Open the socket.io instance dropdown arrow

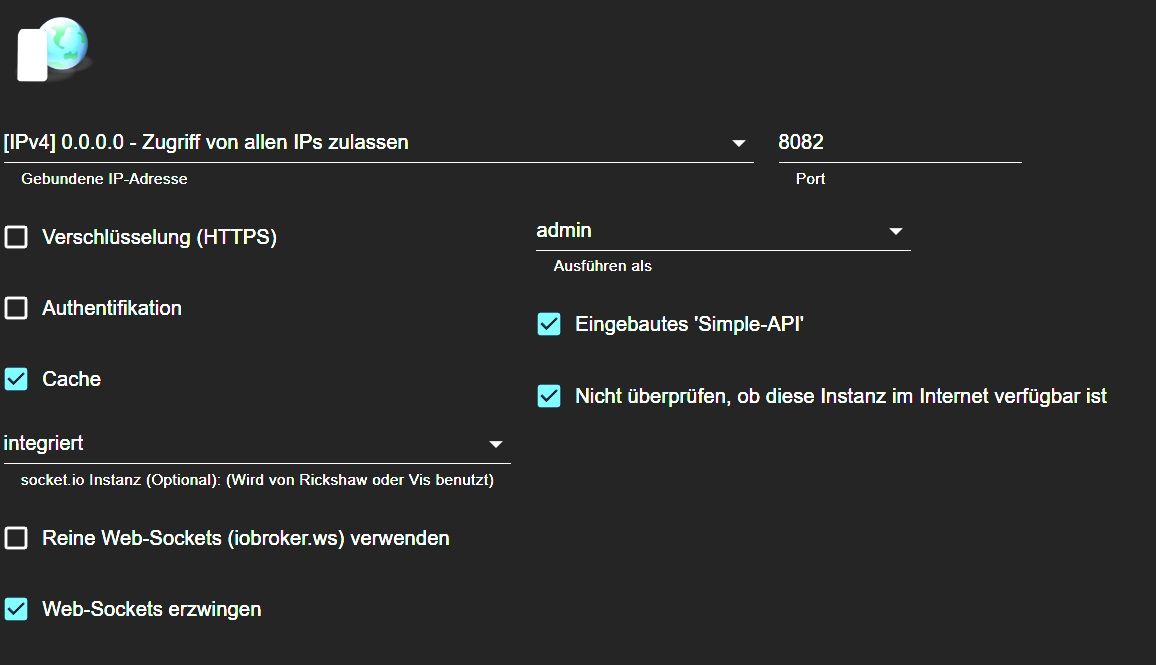pyautogui.click(x=495, y=444)
